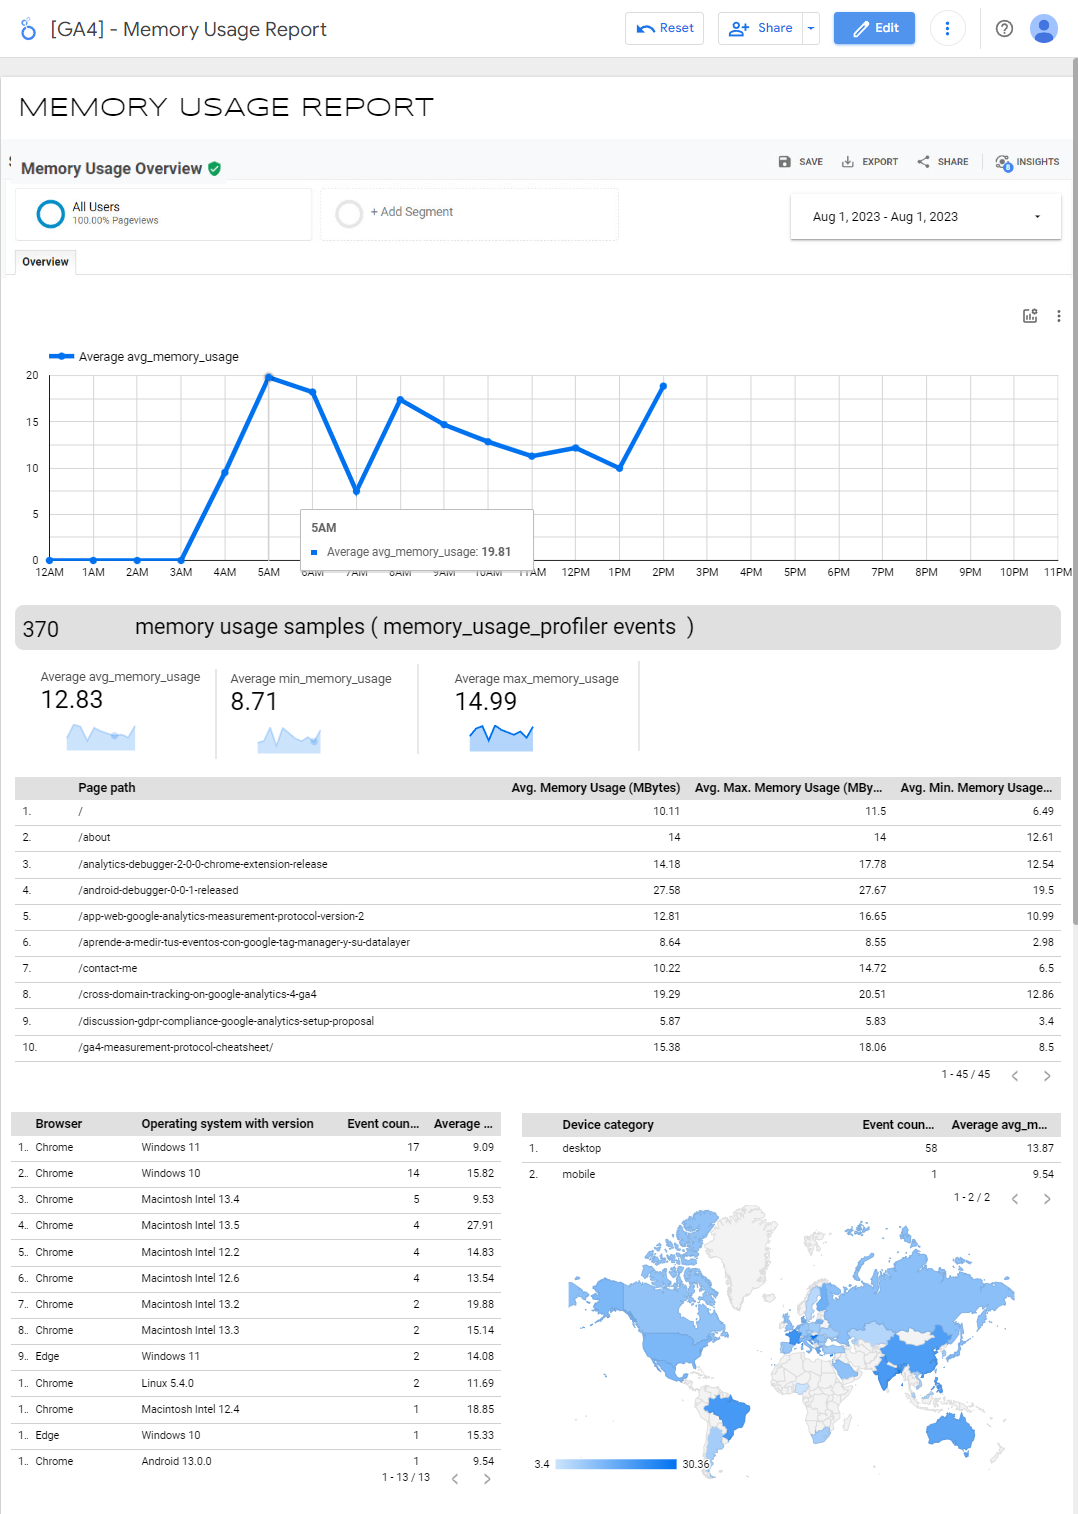The width and height of the screenshot is (1078, 1514).
Task: Click the blue Edit button
Action: point(874,29)
